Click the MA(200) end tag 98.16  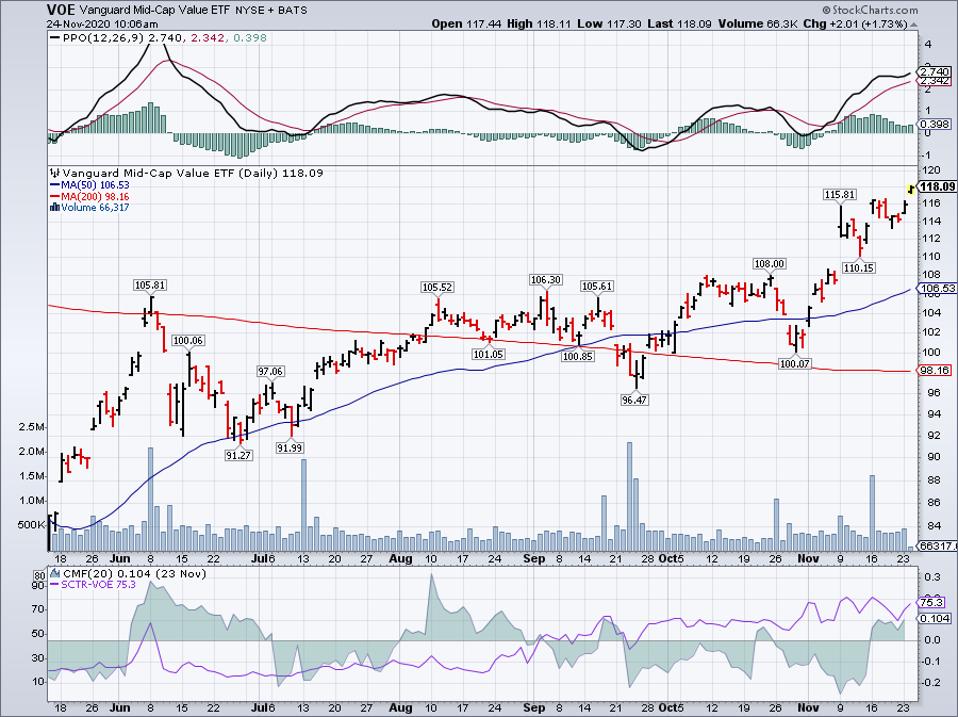(935, 371)
